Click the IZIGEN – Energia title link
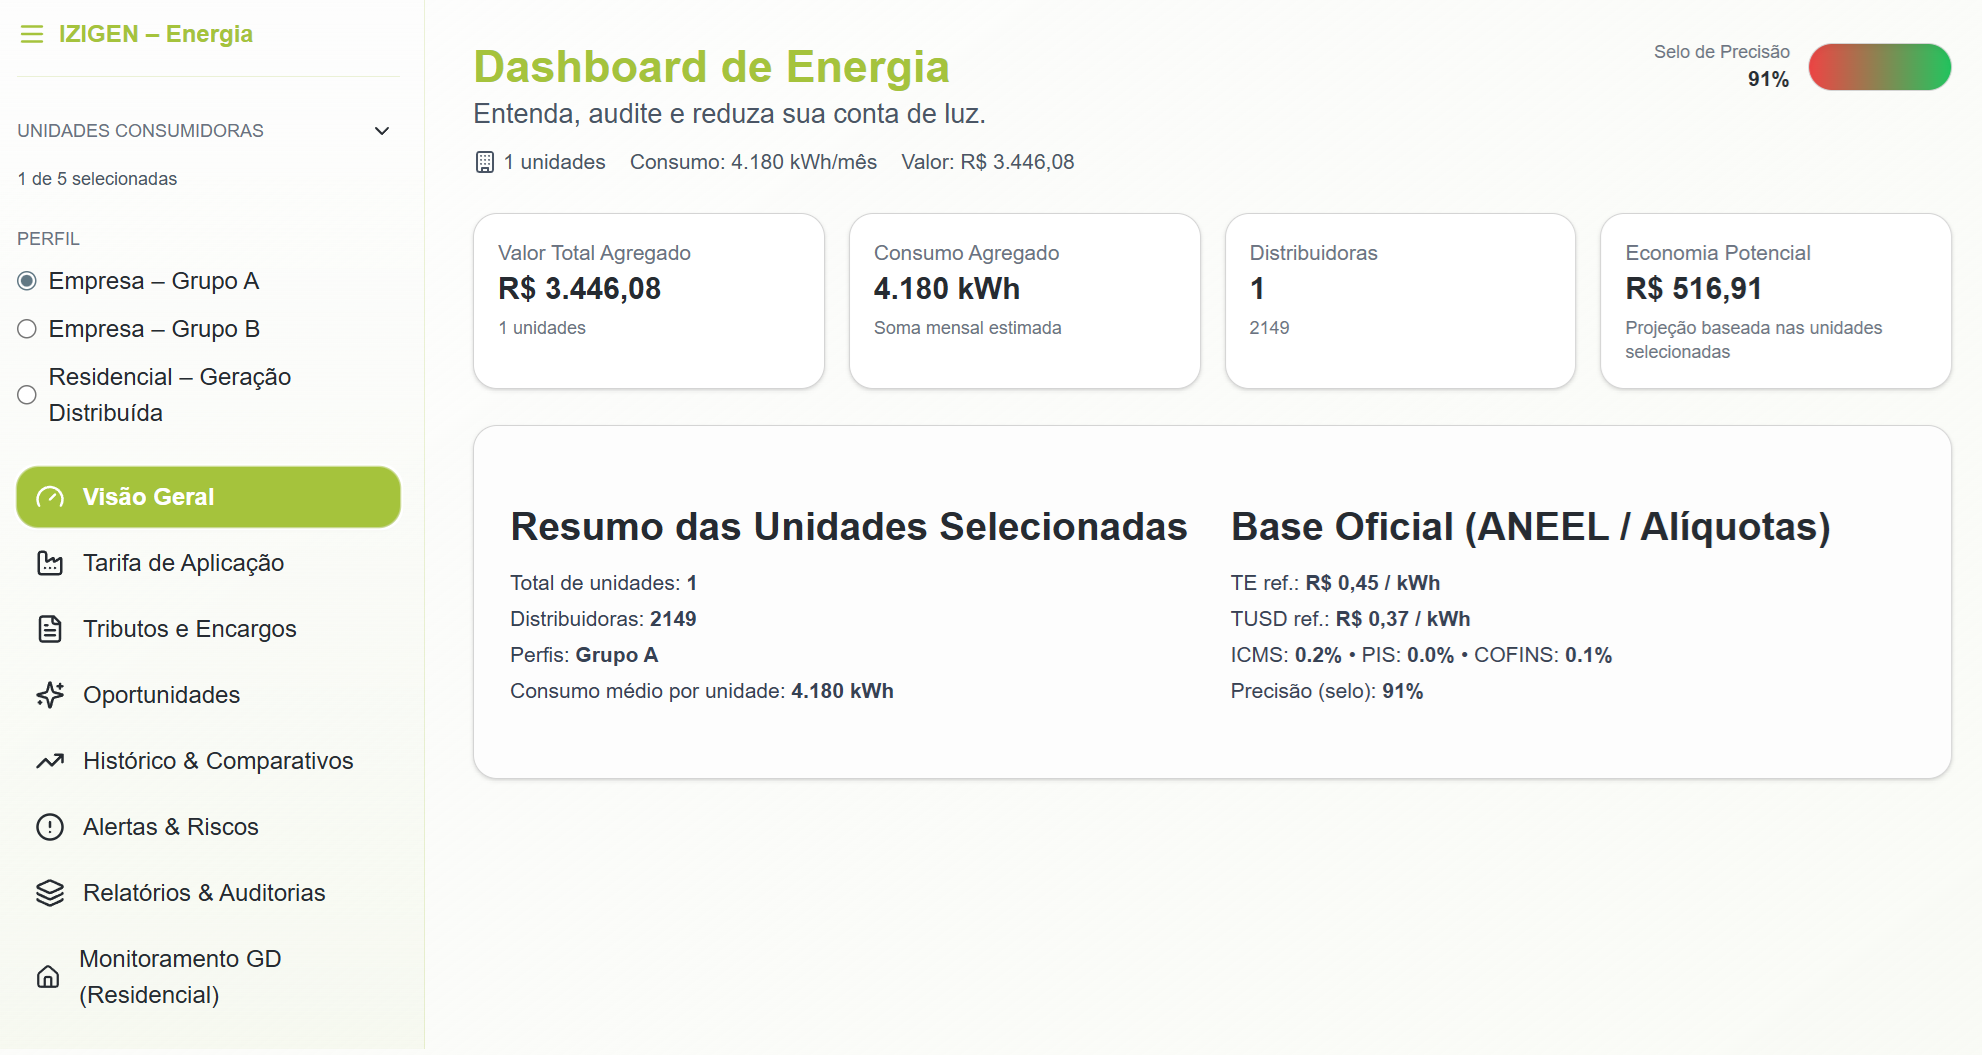The width and height of the screenshot is (1982, 1055). (x=156, y=33)
